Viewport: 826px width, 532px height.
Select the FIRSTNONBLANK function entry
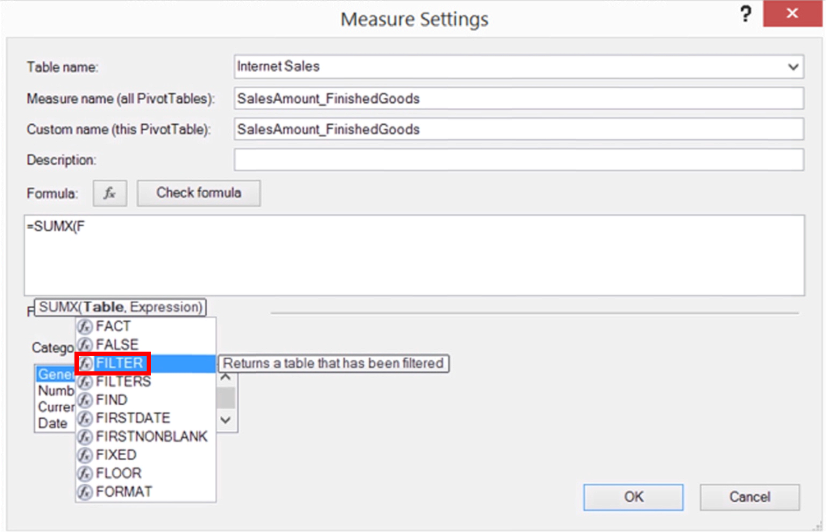(x=152, y=436)
